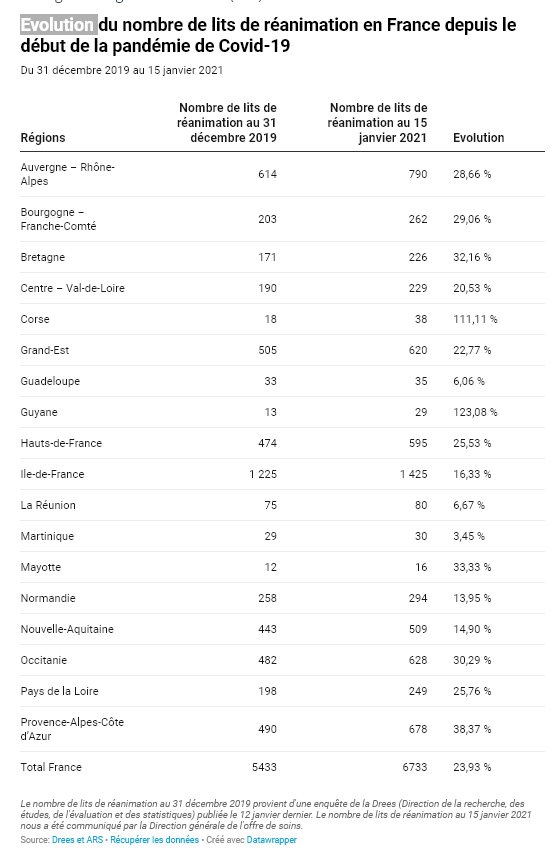Select the Provence-Alpes-Côte d'Azur region cell
The height and width of the screenshot is (852, 554).
(x=72, y=729)
